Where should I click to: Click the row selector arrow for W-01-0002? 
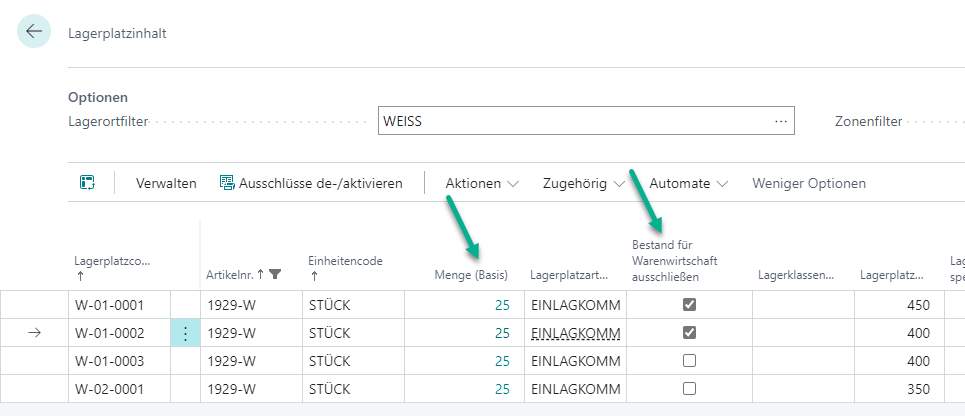pyautogui.click(x=34, y=333)
